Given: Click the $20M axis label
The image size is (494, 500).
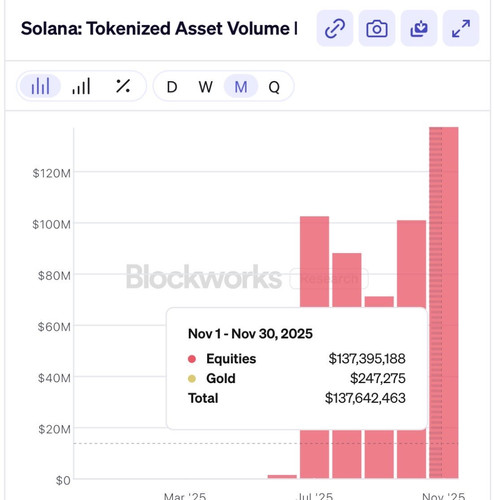Looking at the screenshot, I should click(x=54, y=429).
